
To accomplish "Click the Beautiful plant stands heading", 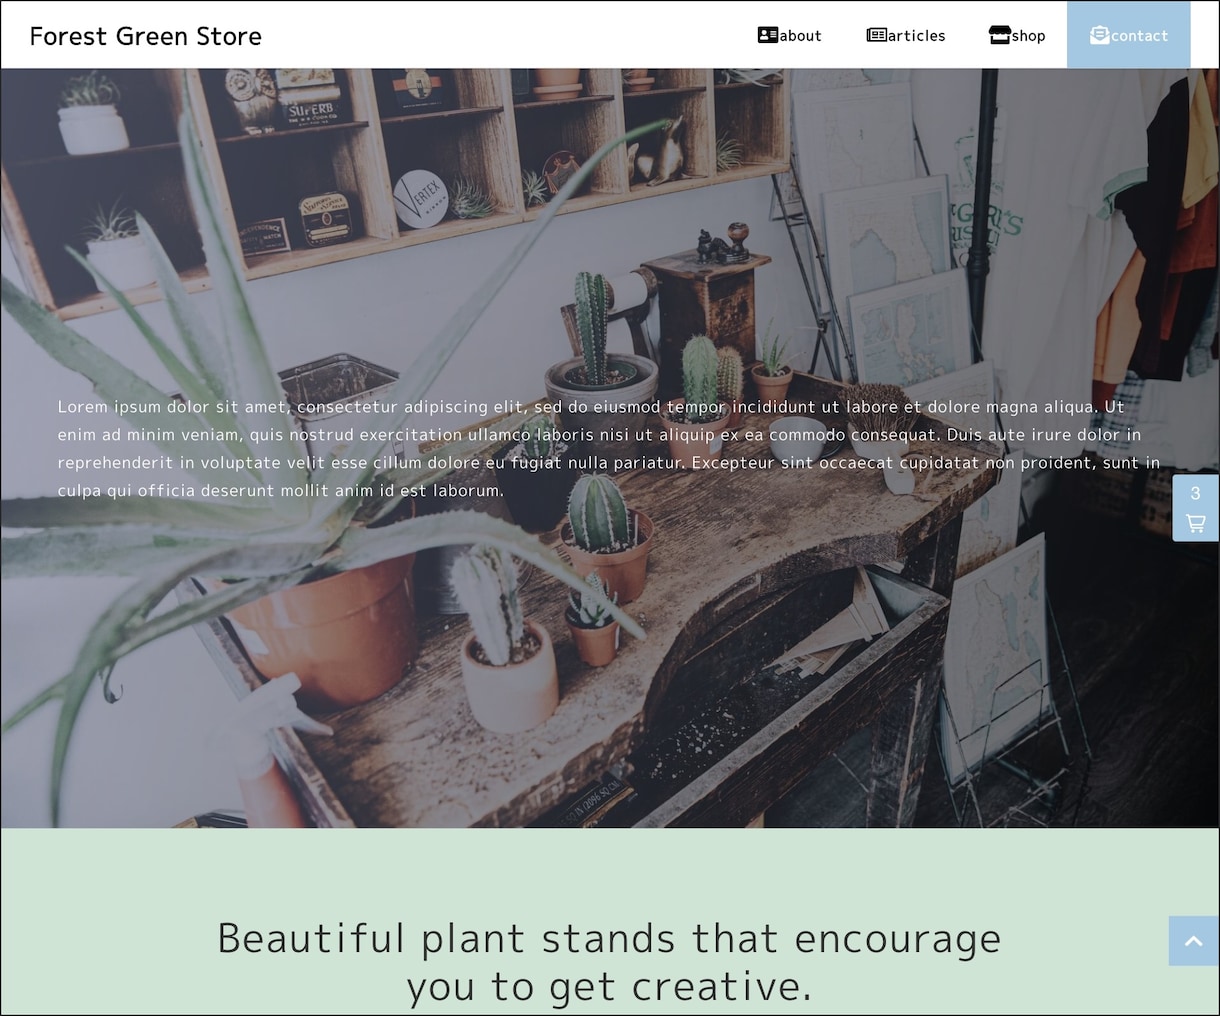I will 609,962.
